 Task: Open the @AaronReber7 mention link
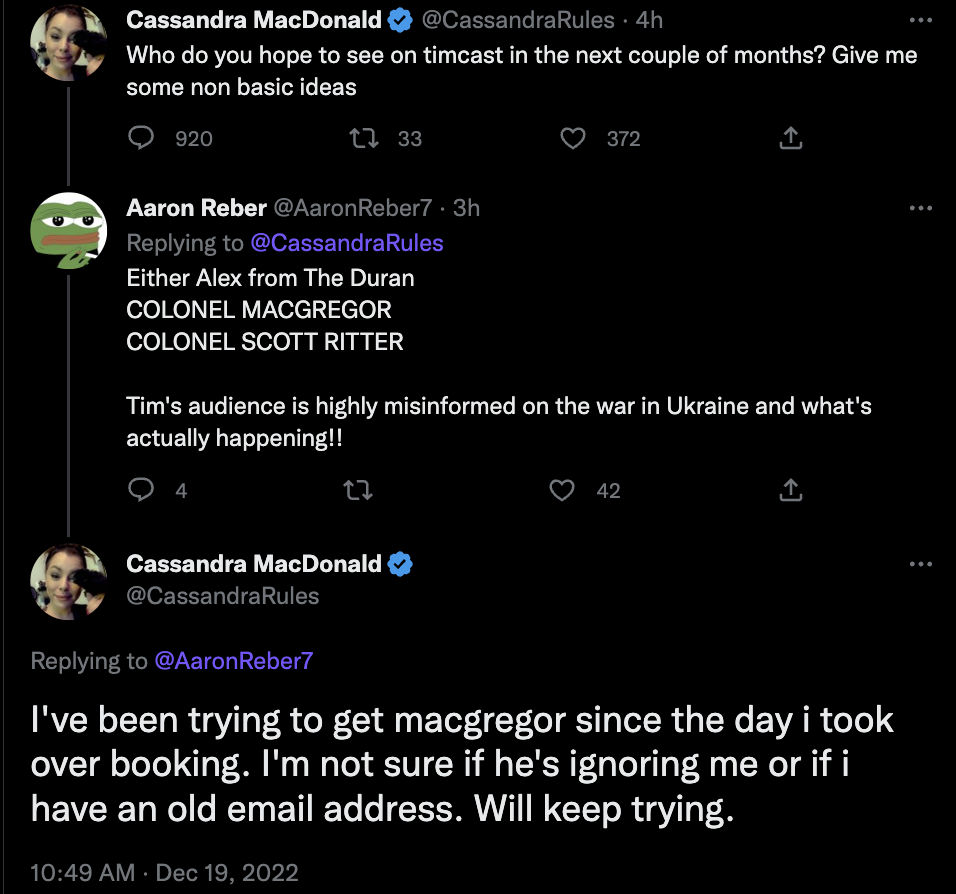(234, 661)
